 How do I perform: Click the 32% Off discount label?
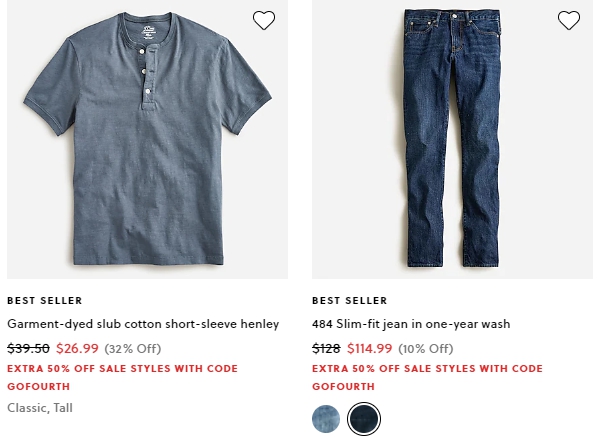click(x=133, y=349)
